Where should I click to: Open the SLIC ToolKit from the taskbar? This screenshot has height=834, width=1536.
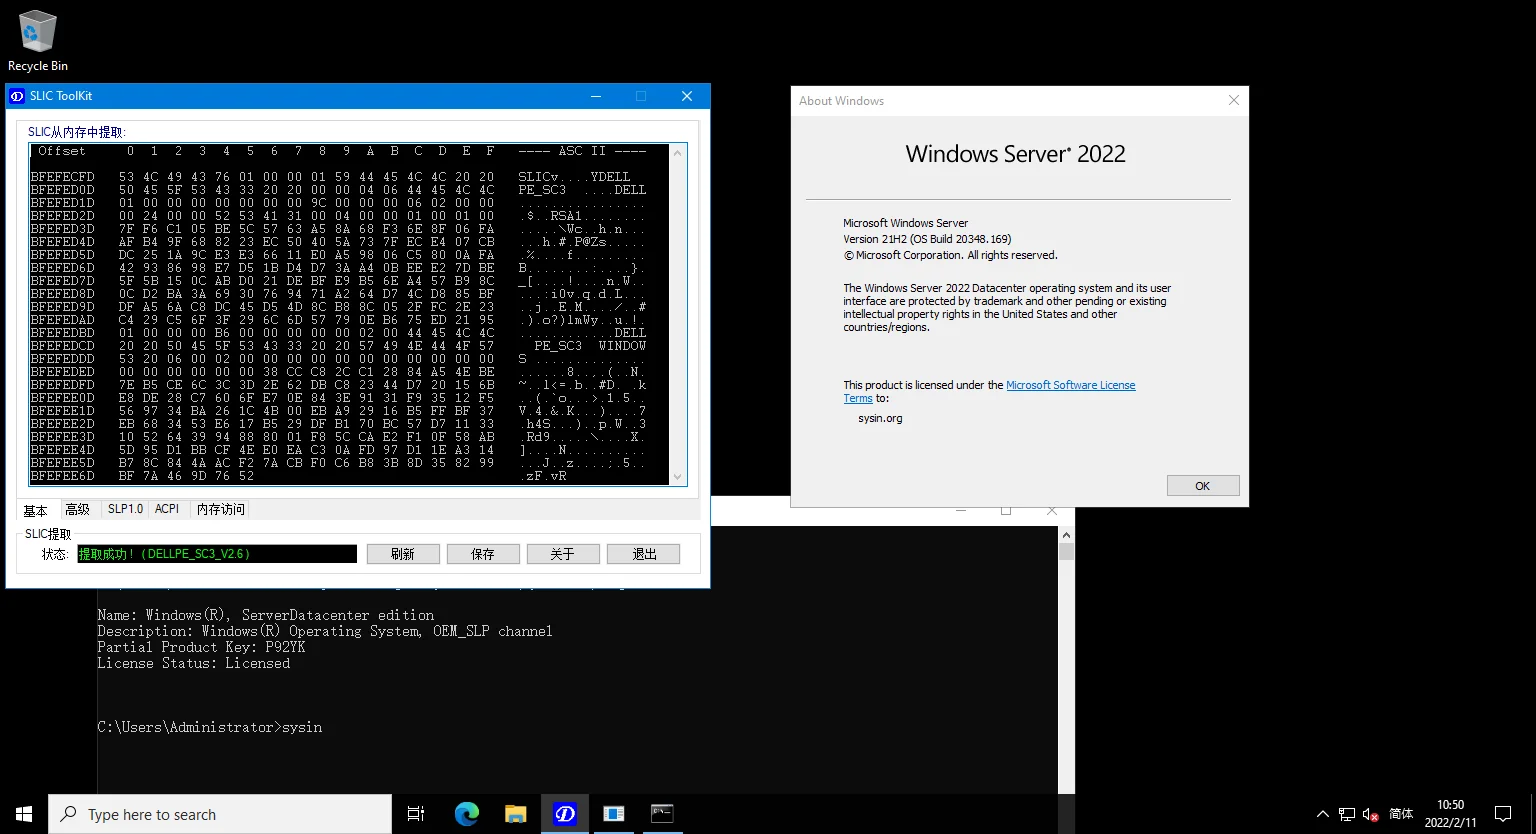click(x=565, y=814)
